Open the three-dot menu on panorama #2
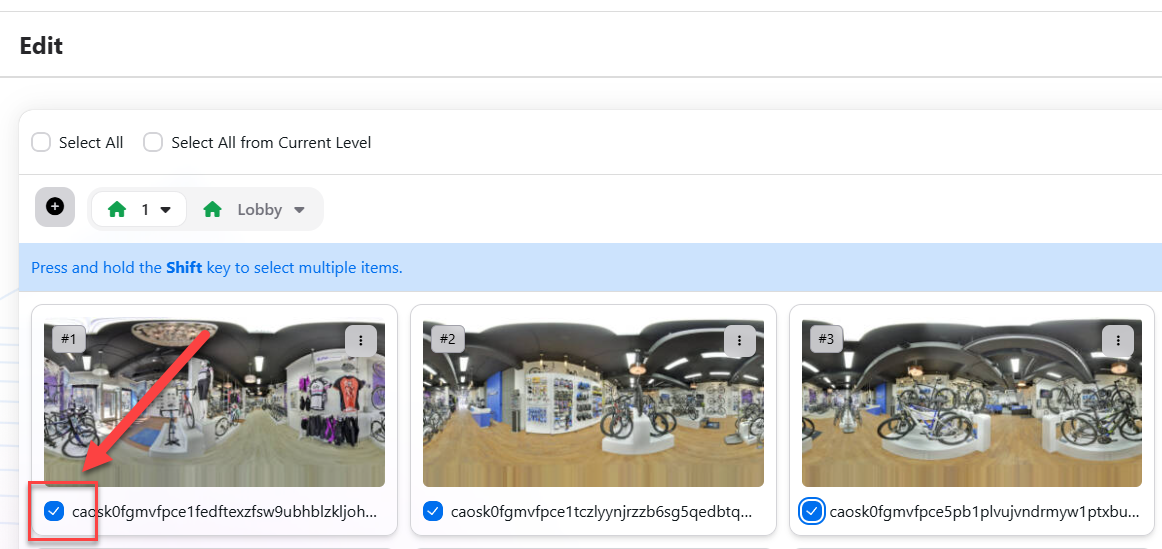 (739, 341)
